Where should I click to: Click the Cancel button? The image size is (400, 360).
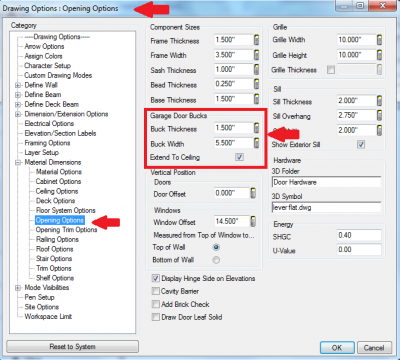click(x=374, y=348)
